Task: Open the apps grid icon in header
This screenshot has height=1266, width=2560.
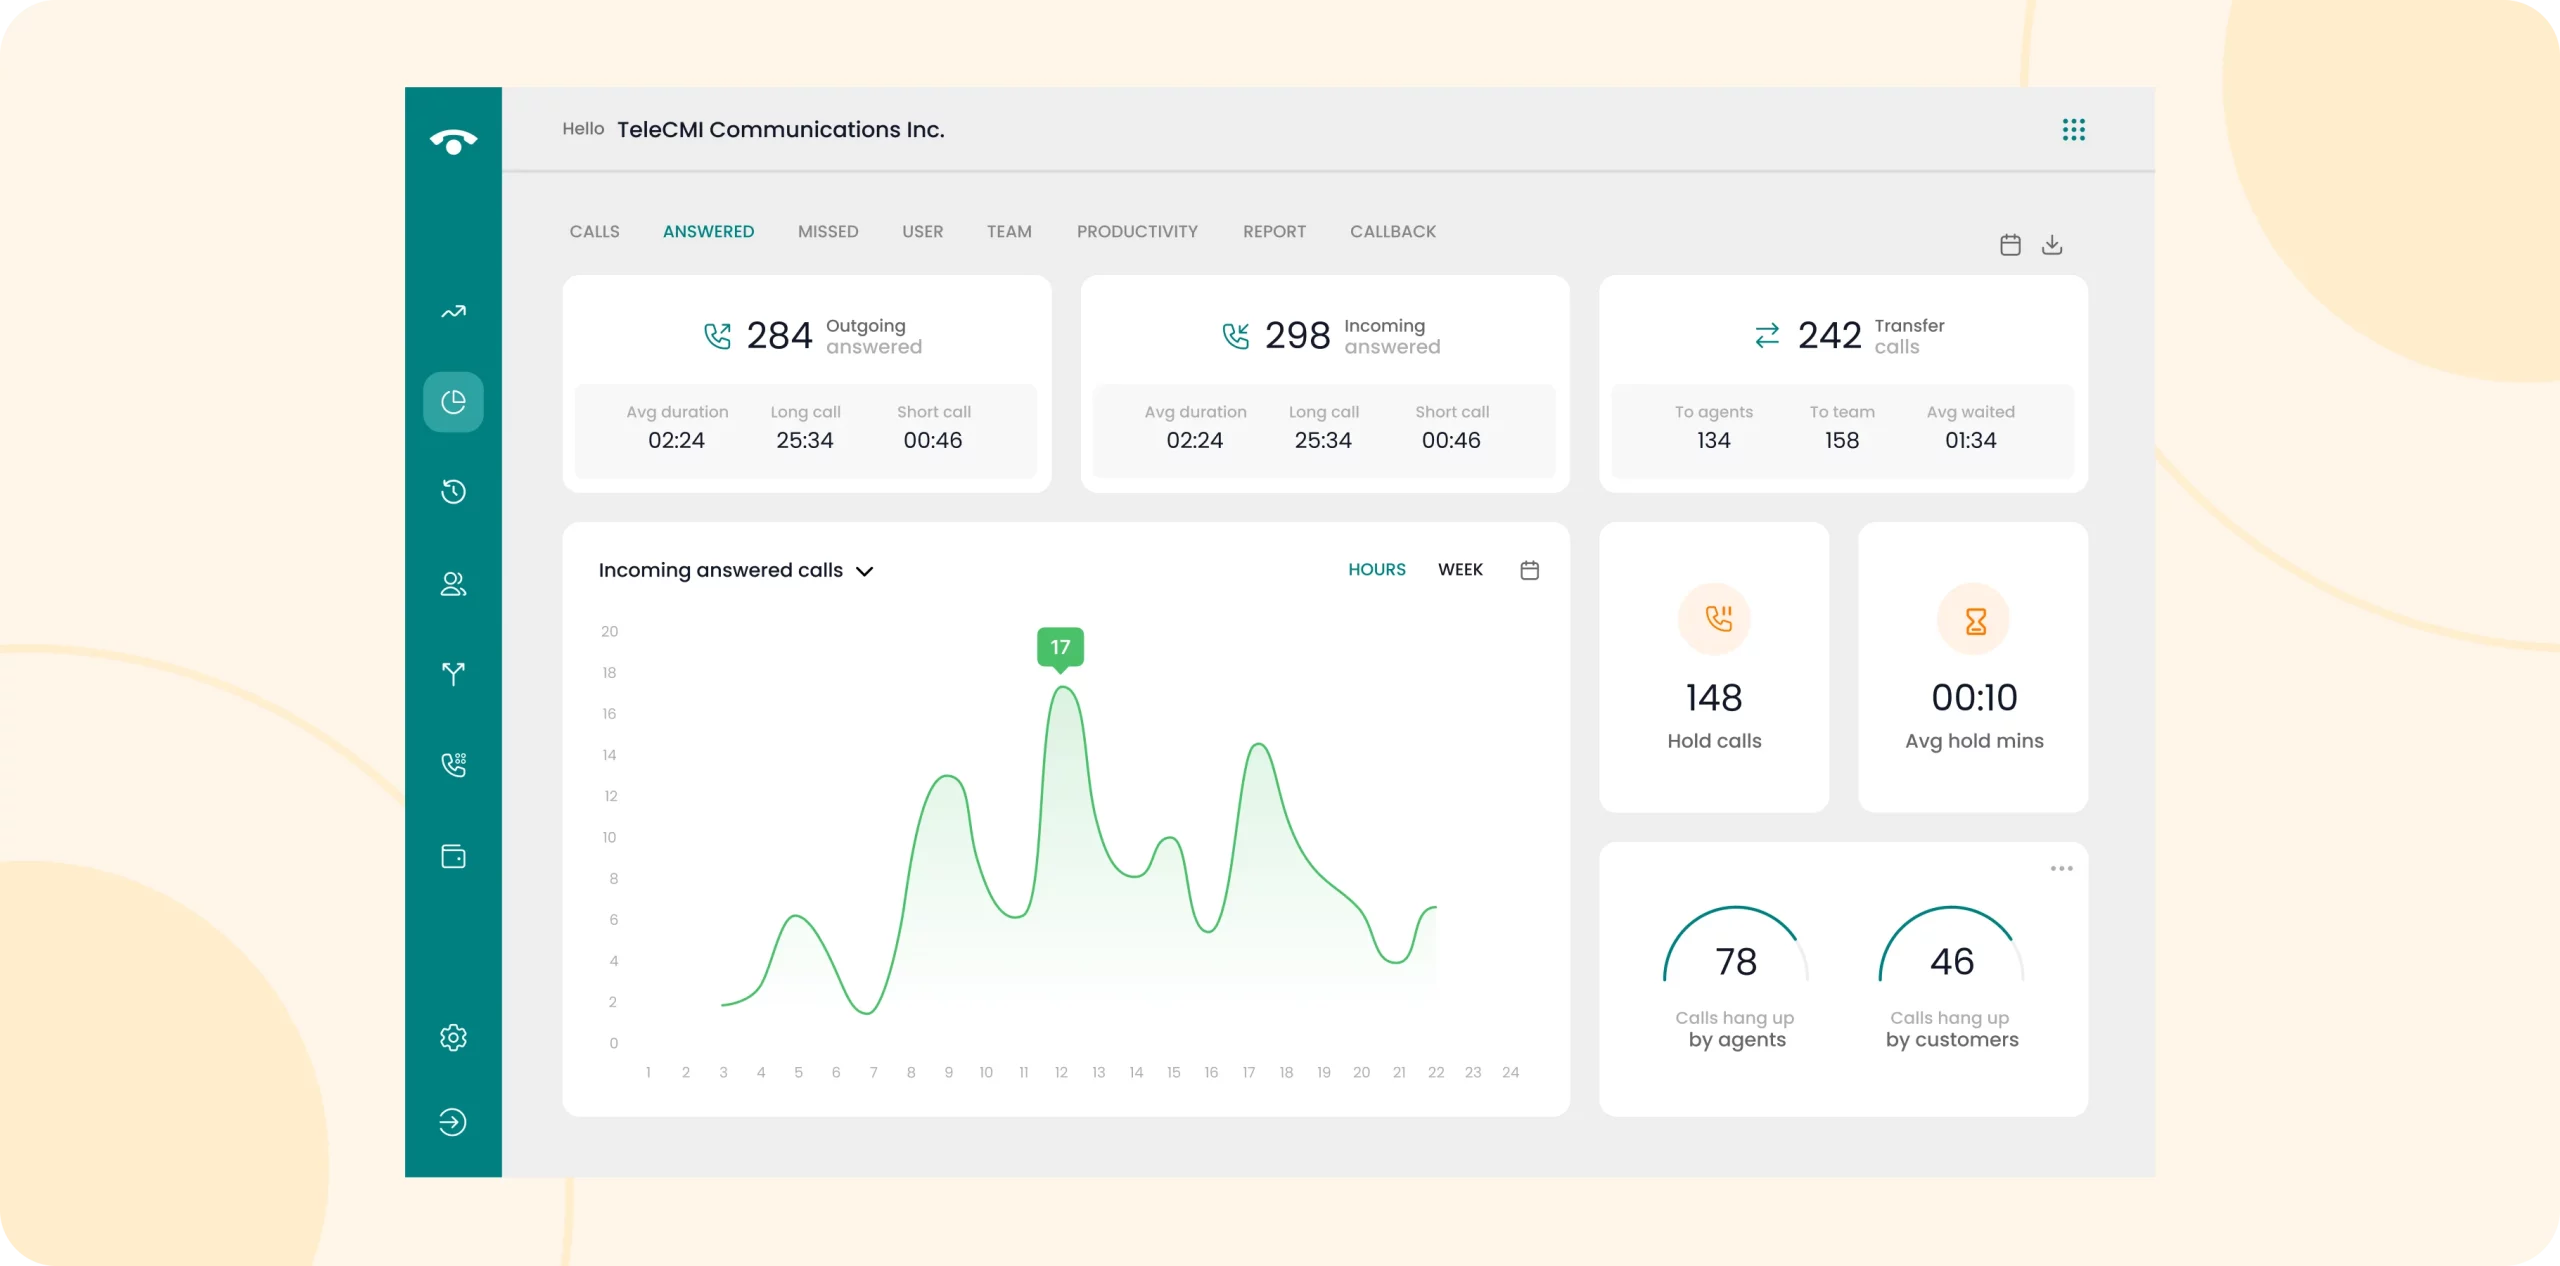Action: point(2073,129)
